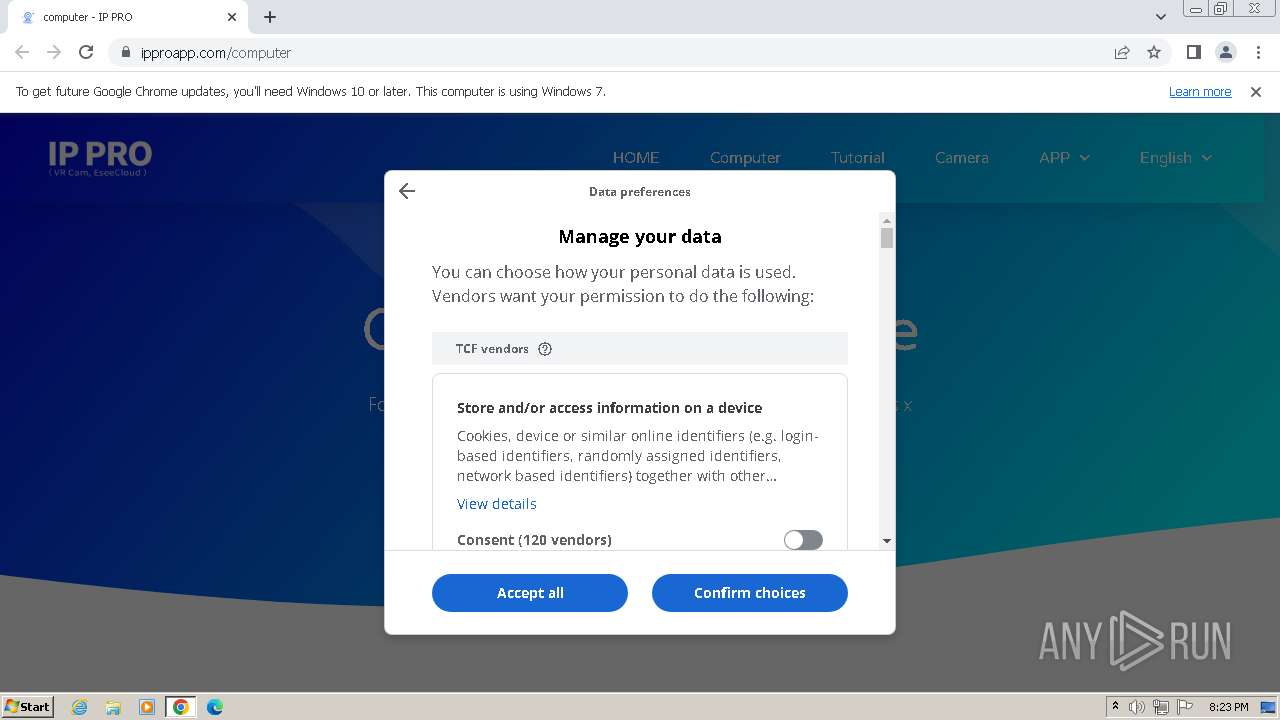Show hidden tray icons arrow

coord(1115,707)
